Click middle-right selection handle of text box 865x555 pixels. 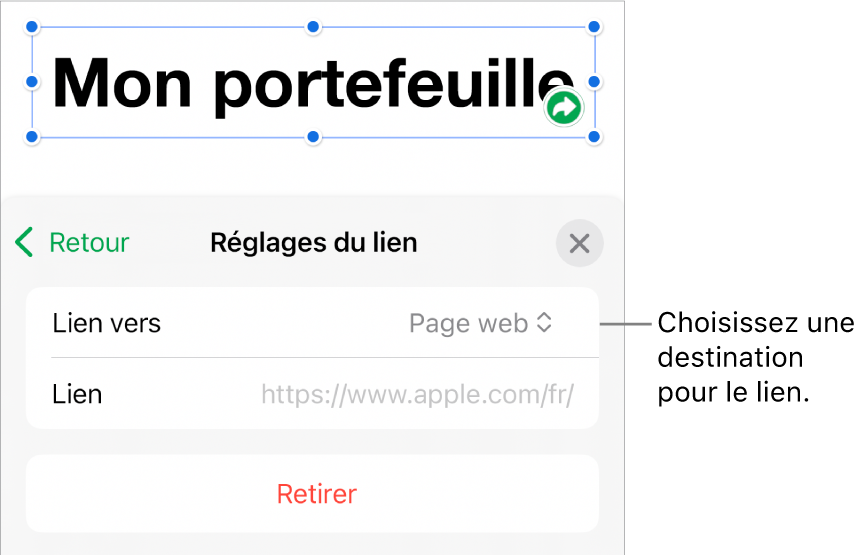click(595, 81)
